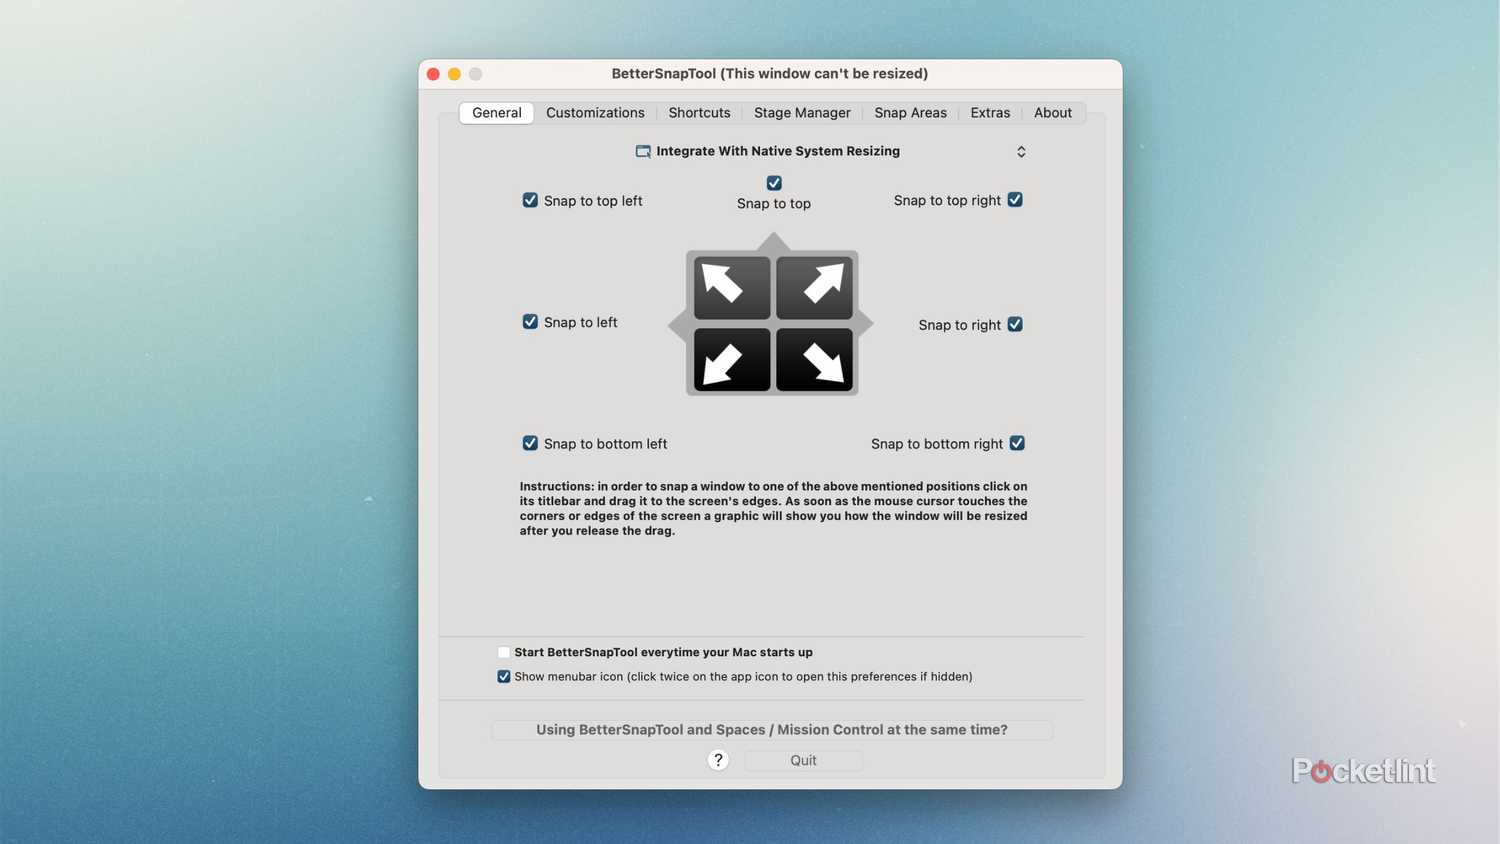Enable Start BetterSnapTool everytime your Mac starts up
The height and width of the screenshot is (844, 1500).
(x=504, y=652)
